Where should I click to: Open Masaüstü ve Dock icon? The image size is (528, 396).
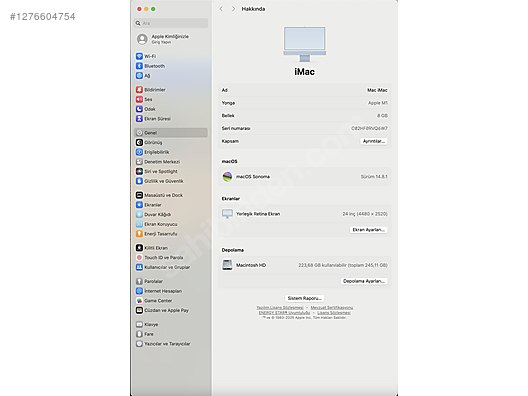point(139,195)
